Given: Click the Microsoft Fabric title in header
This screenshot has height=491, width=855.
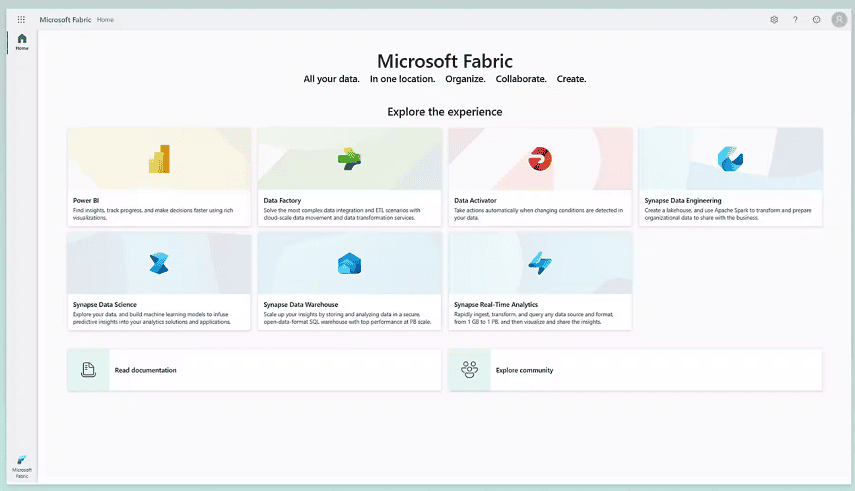Looking at the screenshot, I should coord(65,20).
